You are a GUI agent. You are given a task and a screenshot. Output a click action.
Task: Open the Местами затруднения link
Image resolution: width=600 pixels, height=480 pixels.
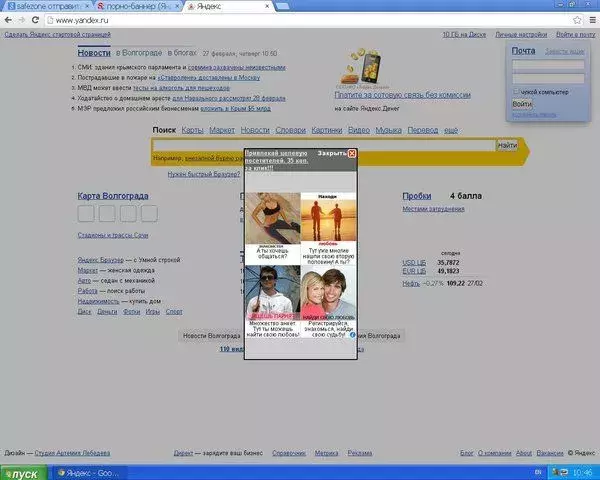point(433,209)
